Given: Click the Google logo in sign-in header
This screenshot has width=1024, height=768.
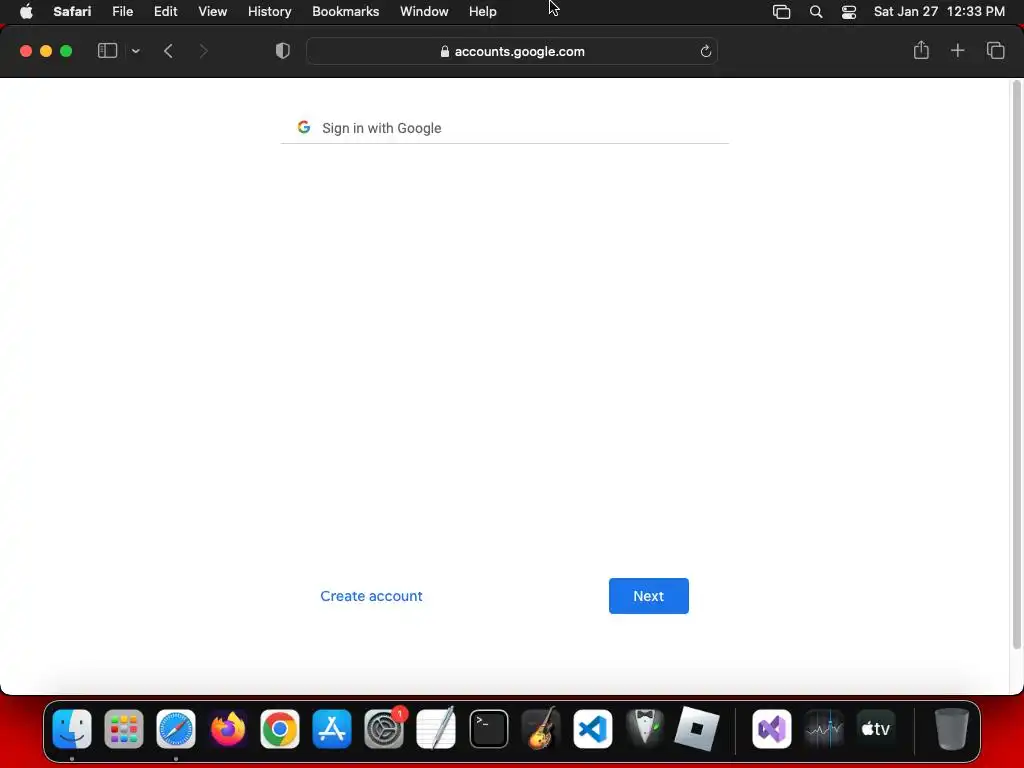Looking at the screenshot, I should coord(304,127).
